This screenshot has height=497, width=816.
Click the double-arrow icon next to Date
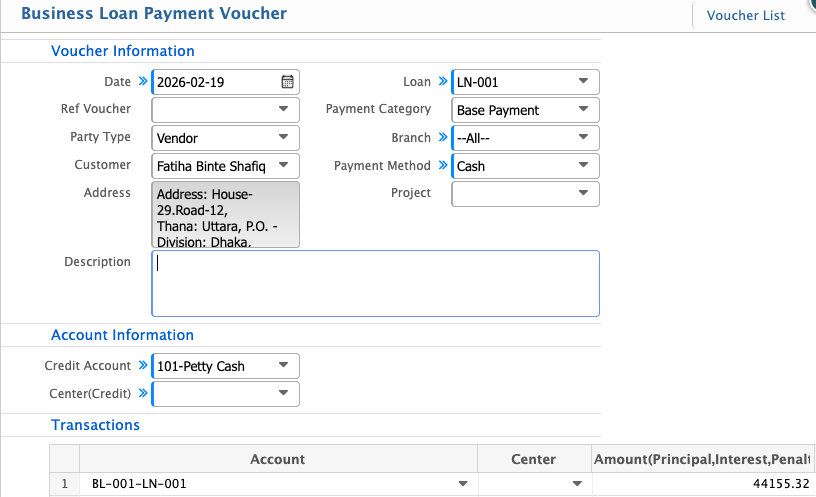tap(142, 82)
